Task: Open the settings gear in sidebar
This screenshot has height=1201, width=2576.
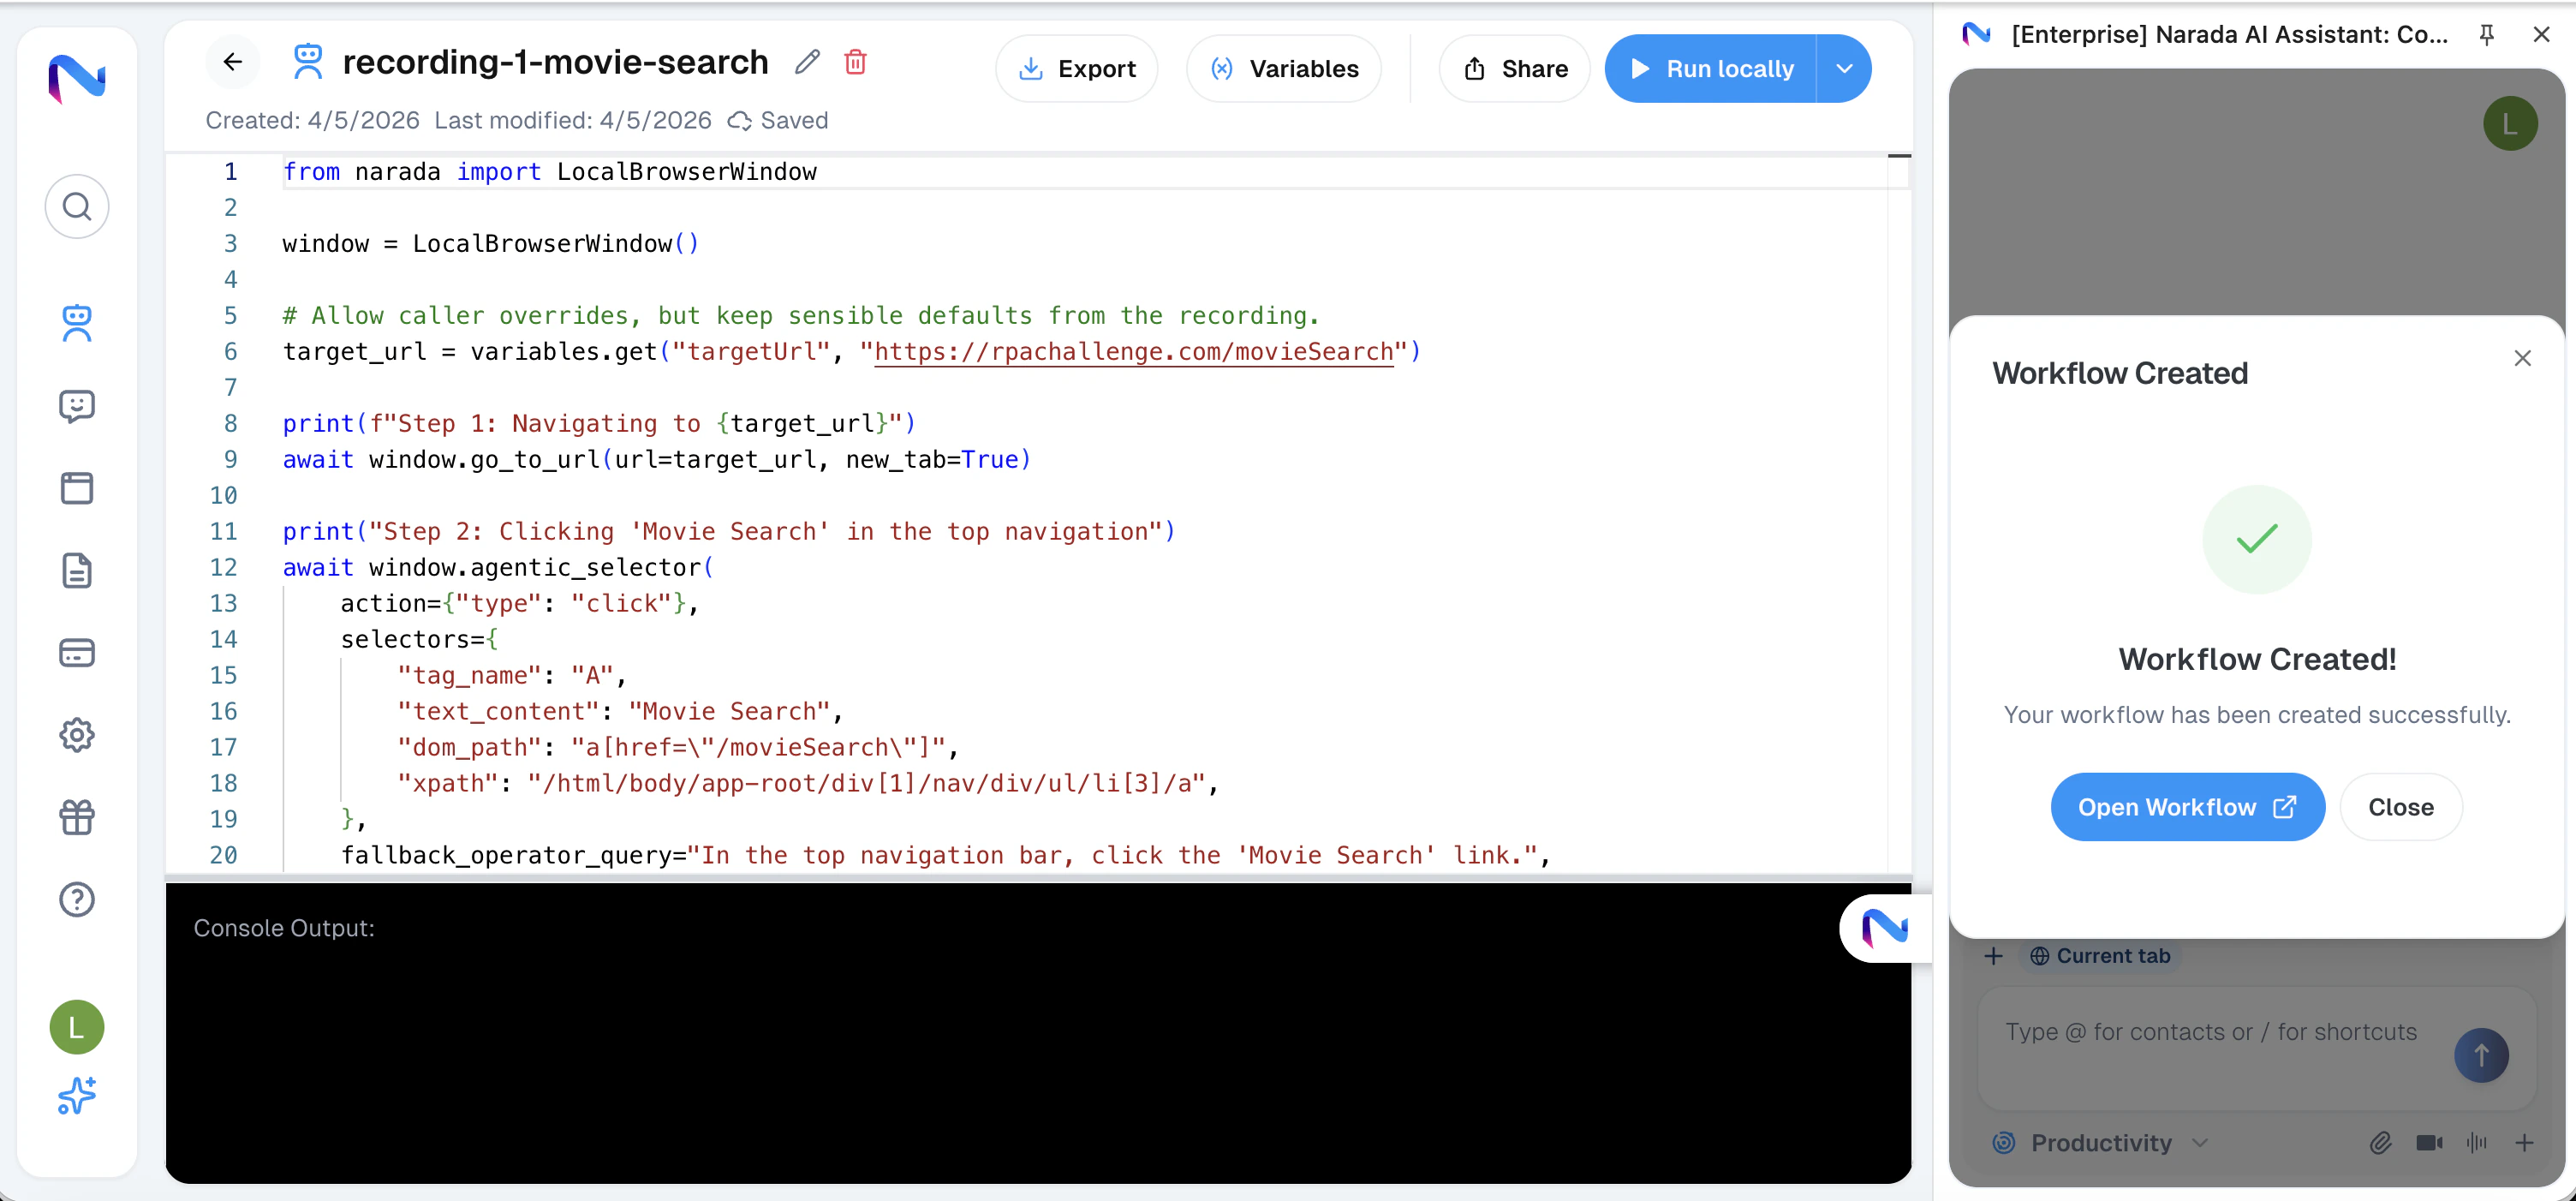Action: click(77, 735)
